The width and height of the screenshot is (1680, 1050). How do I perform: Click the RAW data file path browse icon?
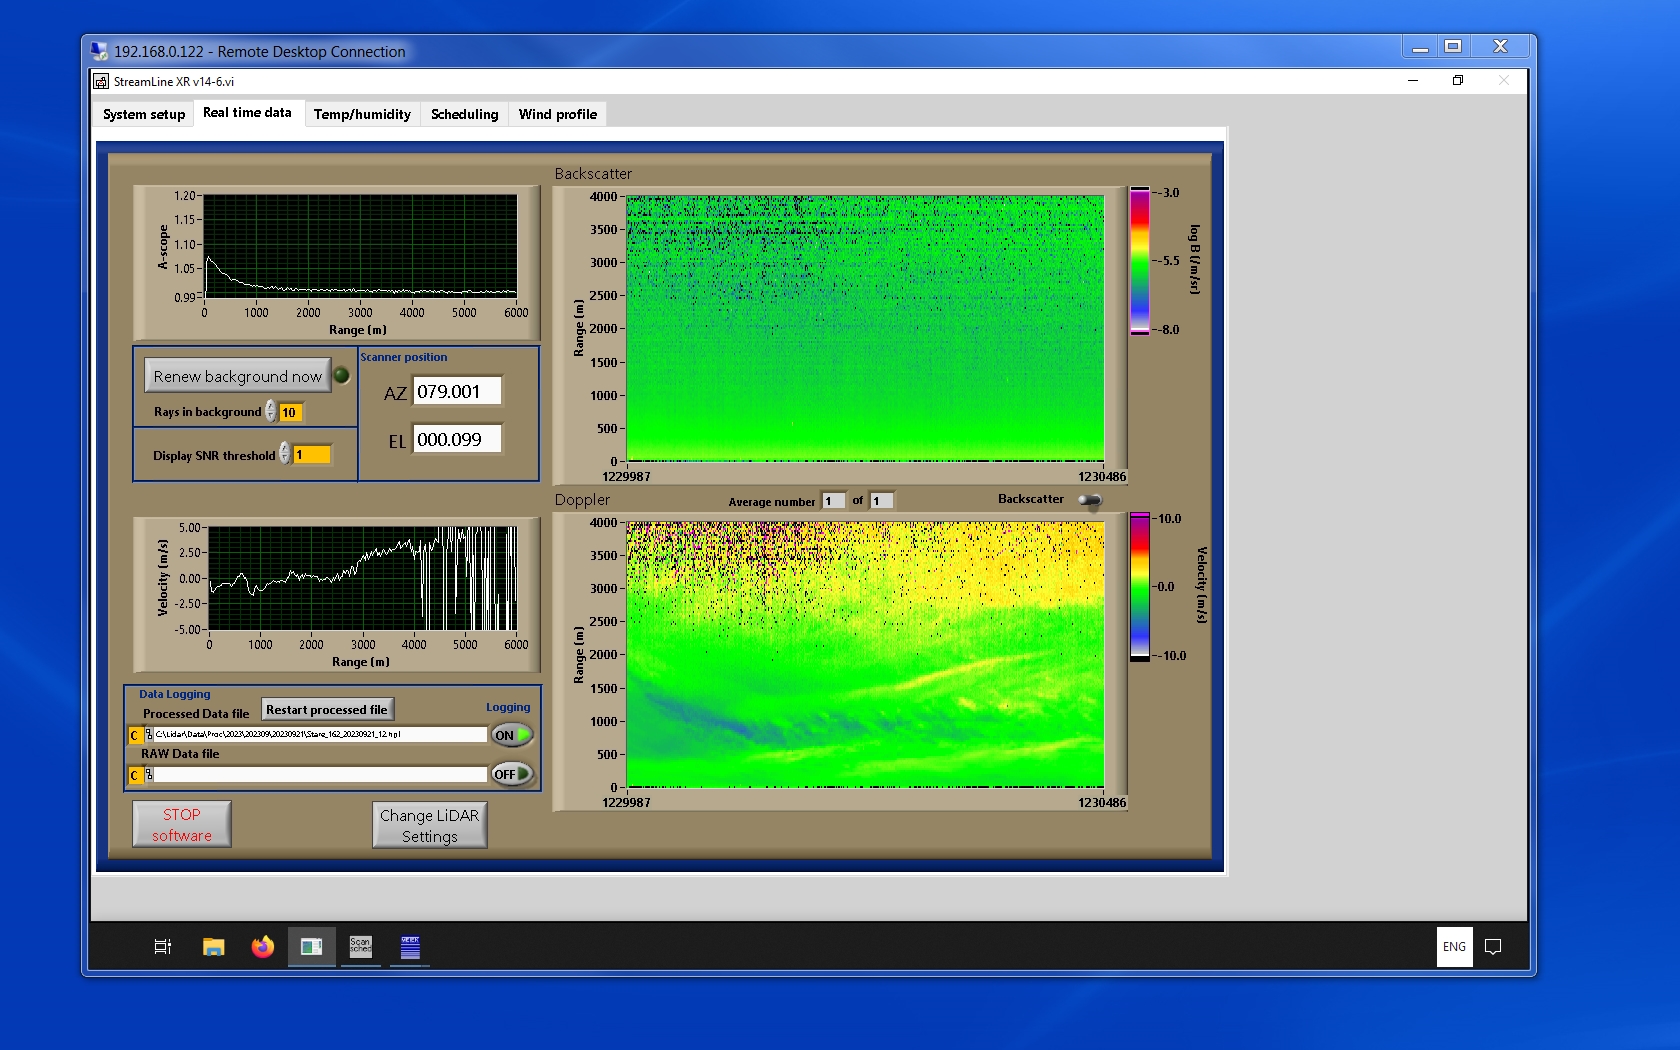(148, 775)
